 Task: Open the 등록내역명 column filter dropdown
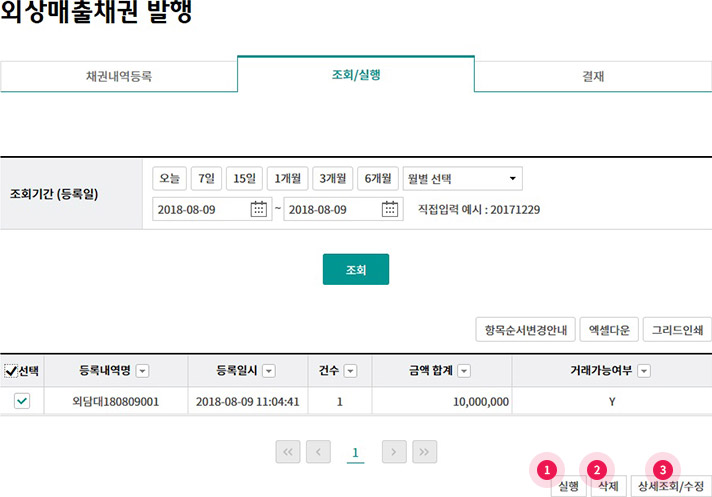(x=142, y=371)
